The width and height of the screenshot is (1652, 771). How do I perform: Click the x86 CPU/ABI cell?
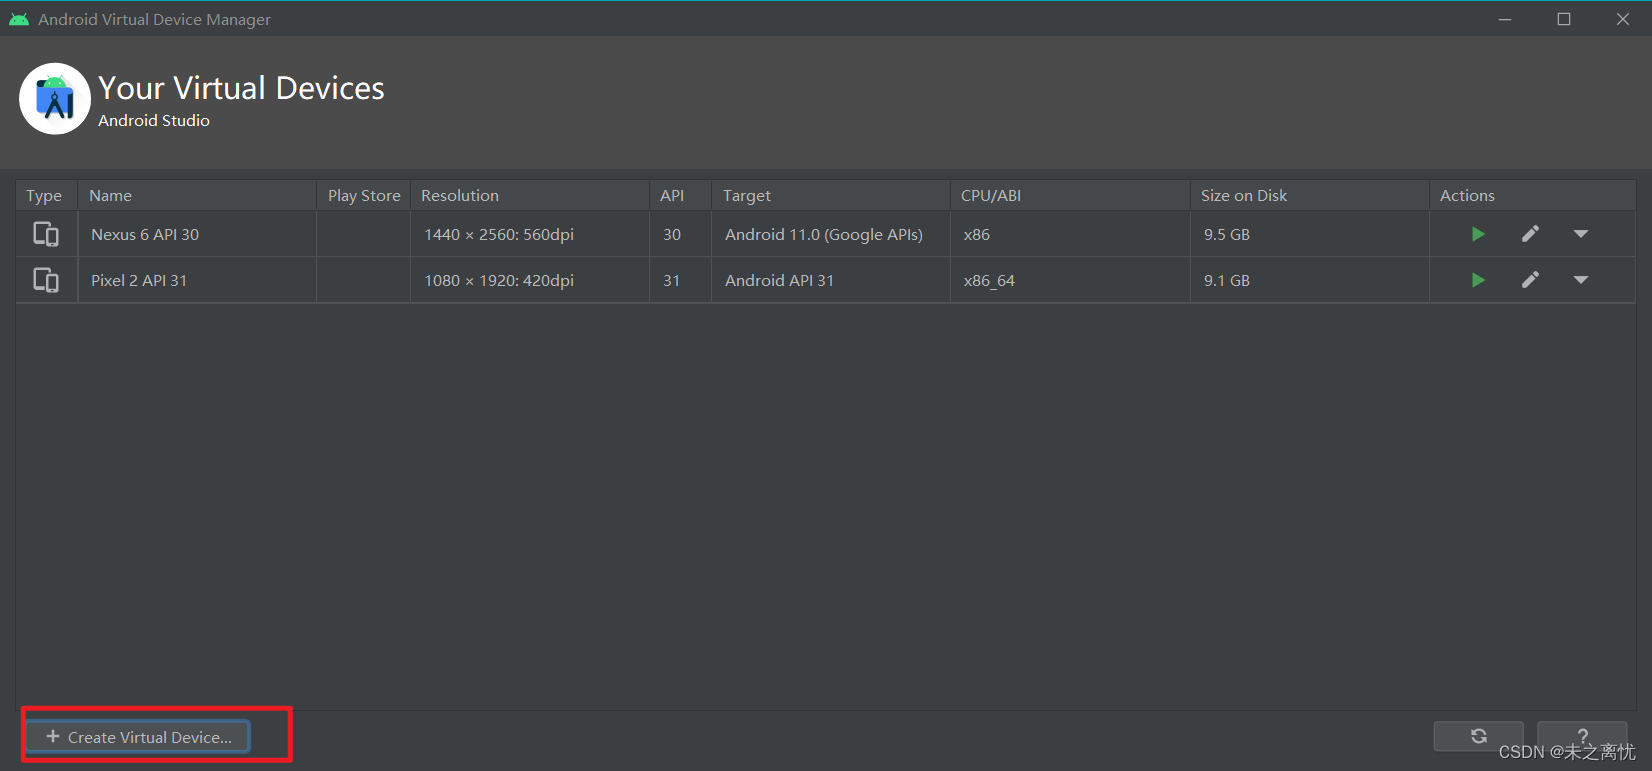[x=1070, y=234]
